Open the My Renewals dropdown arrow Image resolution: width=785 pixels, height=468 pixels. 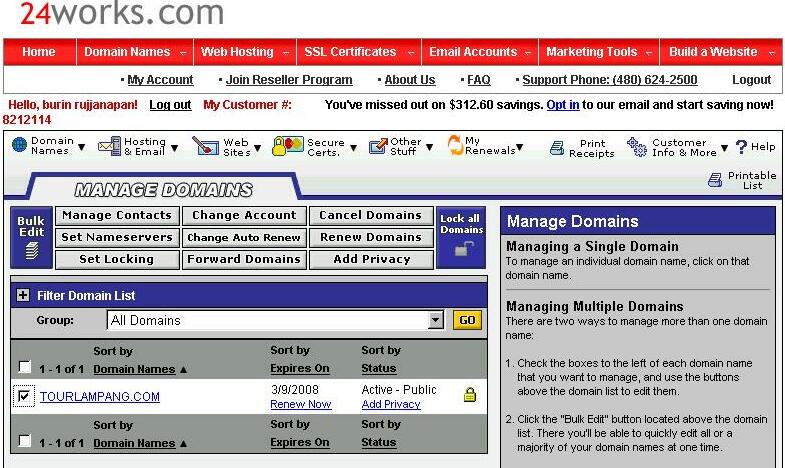point(520,147)
